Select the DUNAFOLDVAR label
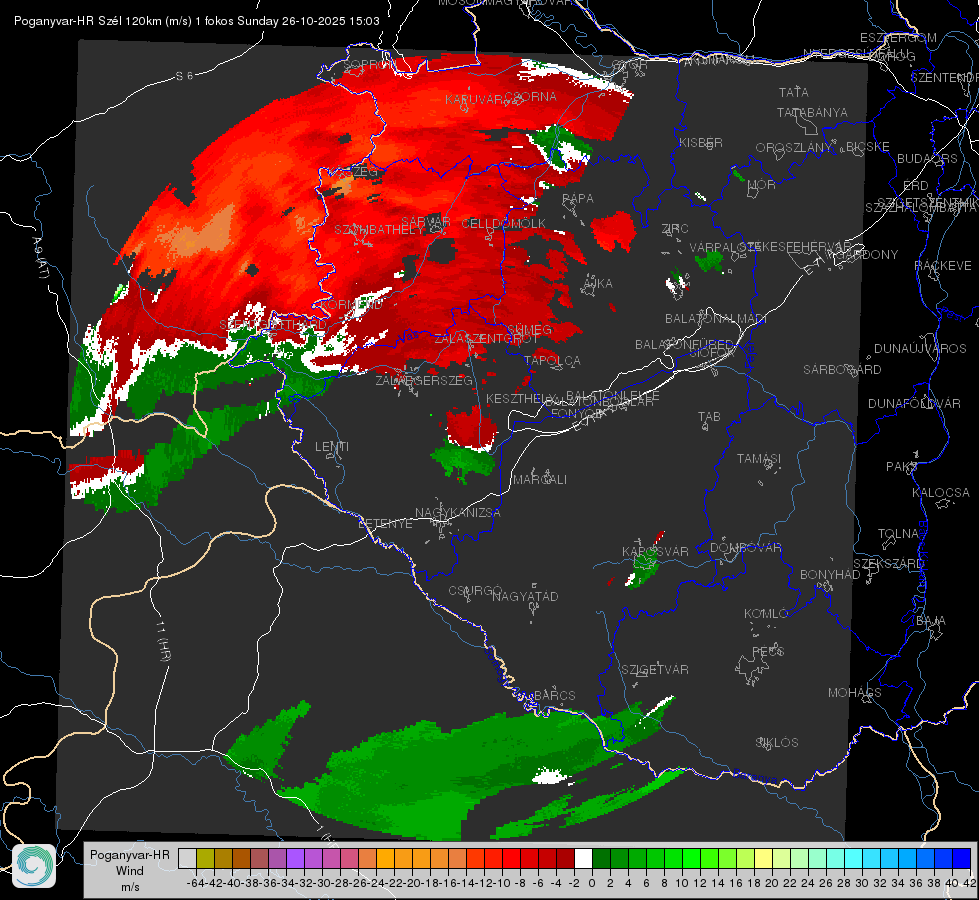Screen dimensions: 979x900 pos(914,403)
